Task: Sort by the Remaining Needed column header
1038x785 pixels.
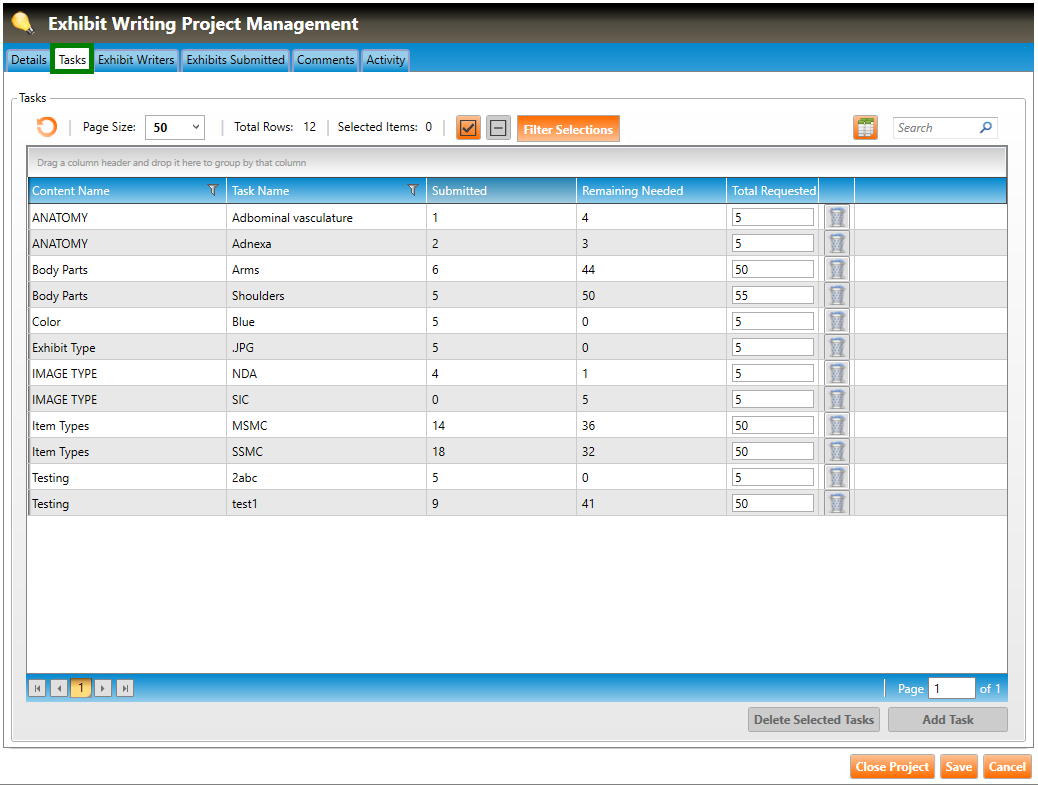Action: [633, 191]
